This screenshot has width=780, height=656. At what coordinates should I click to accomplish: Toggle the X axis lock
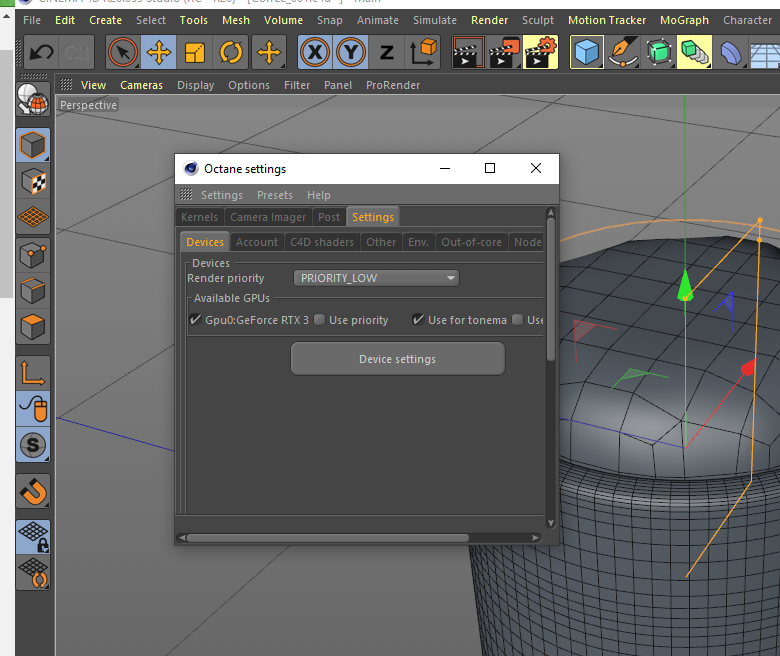tap(315, 52)
